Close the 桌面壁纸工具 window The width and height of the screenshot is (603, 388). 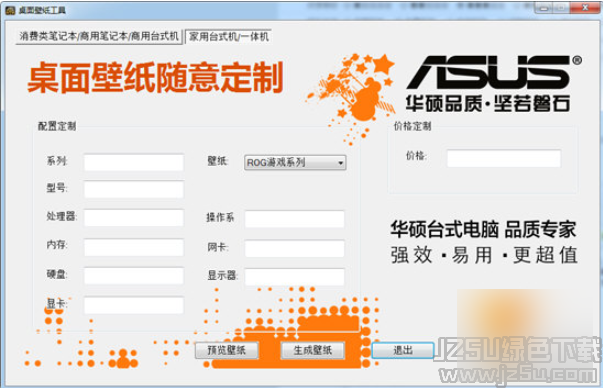point(585,8)
